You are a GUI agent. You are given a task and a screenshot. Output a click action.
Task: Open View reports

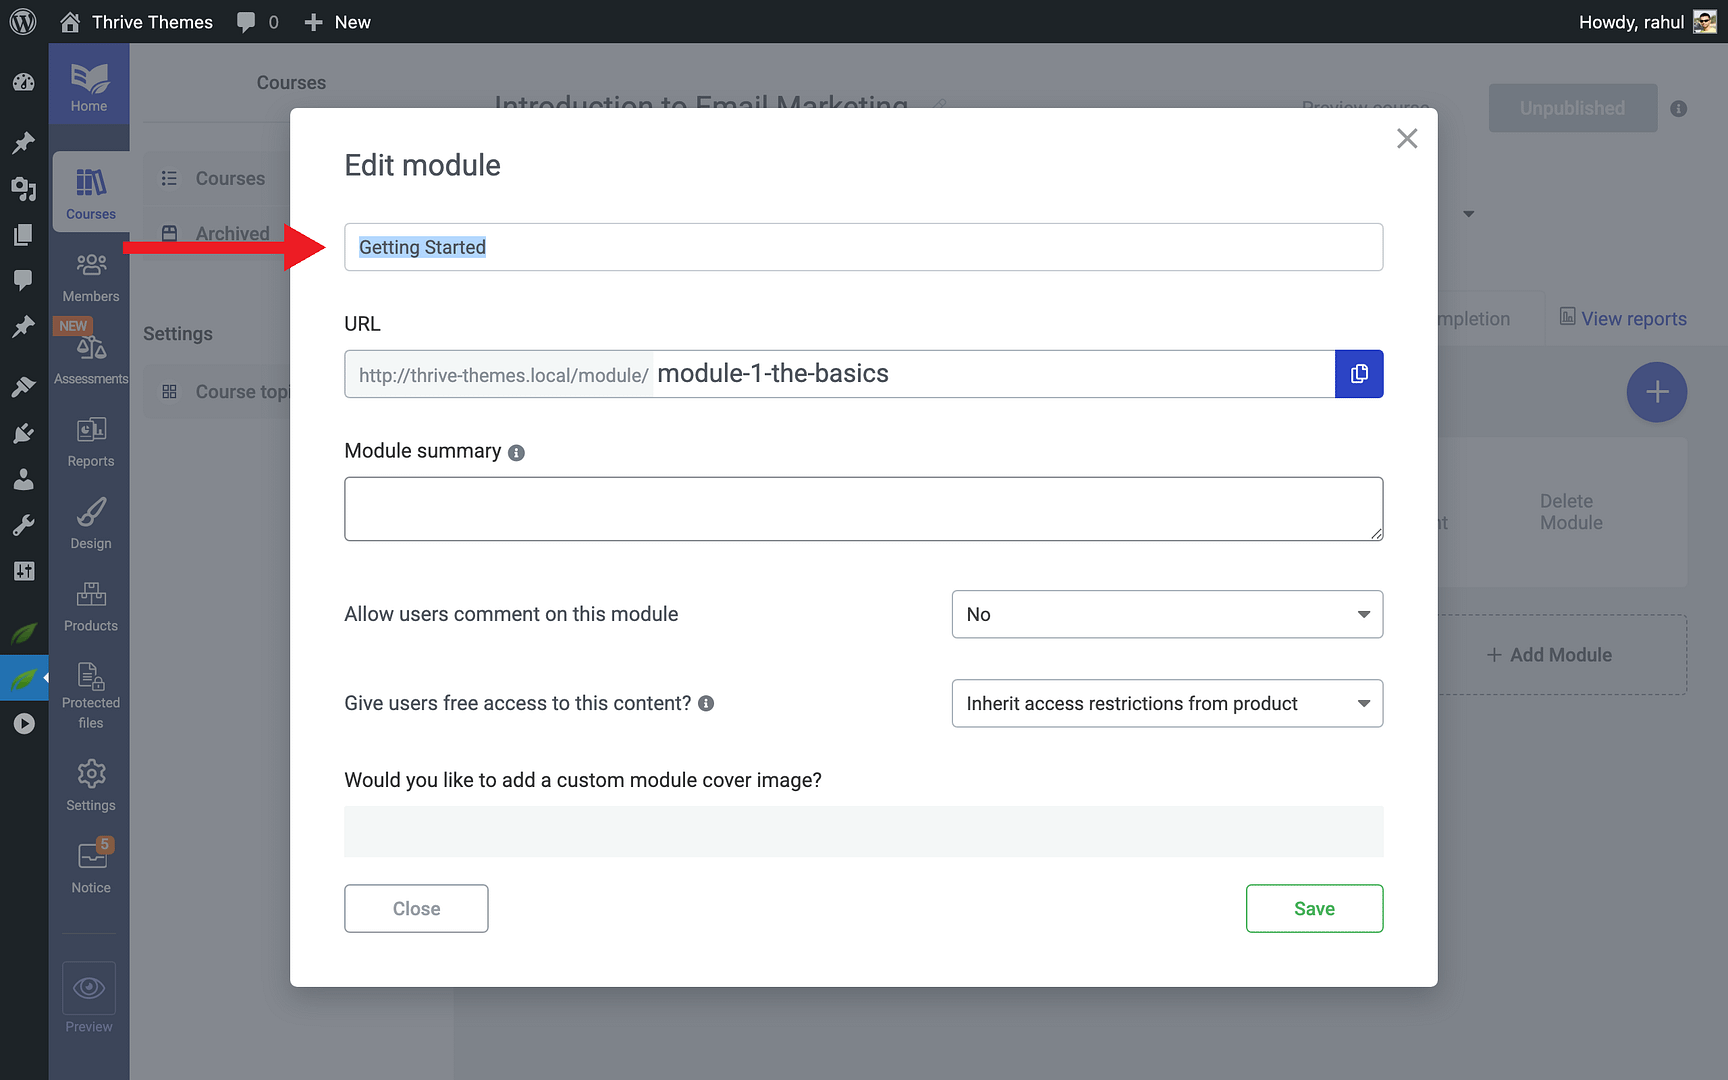pos(1634,318)
